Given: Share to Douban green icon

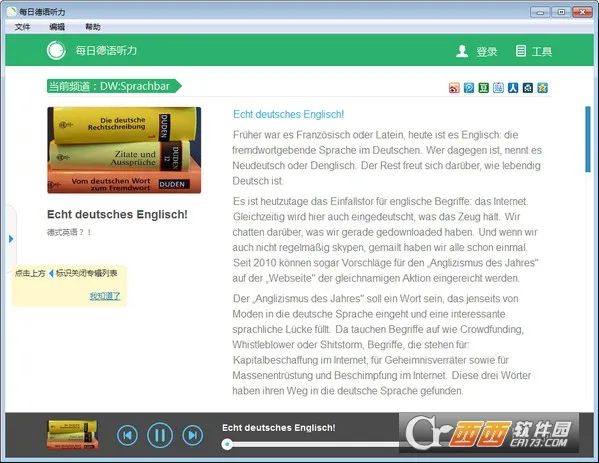Looking at the screenshot, I should pos(484,88).
